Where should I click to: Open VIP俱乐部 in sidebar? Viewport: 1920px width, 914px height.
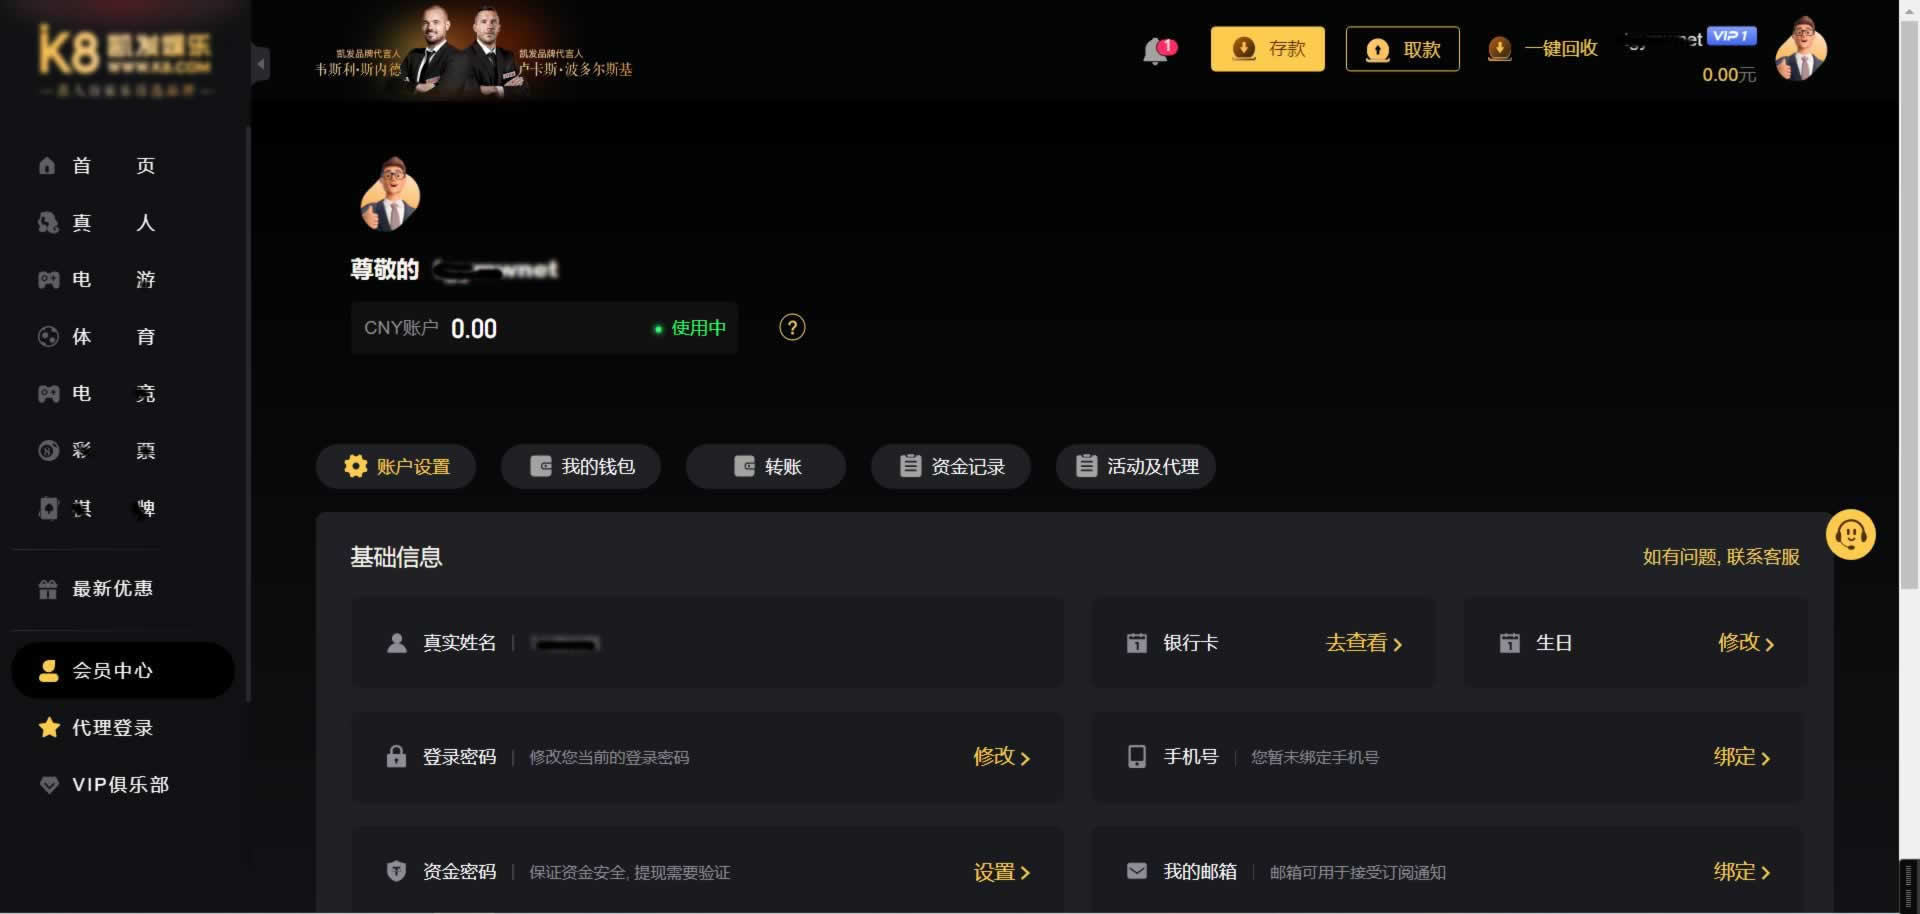click(x=104, y=785)
